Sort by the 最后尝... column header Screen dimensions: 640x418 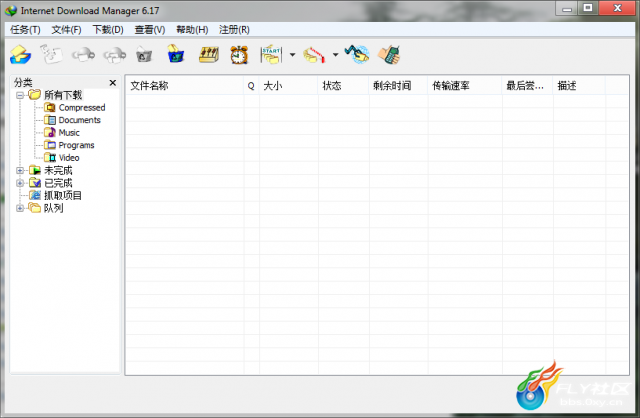[x=527, y=86]
